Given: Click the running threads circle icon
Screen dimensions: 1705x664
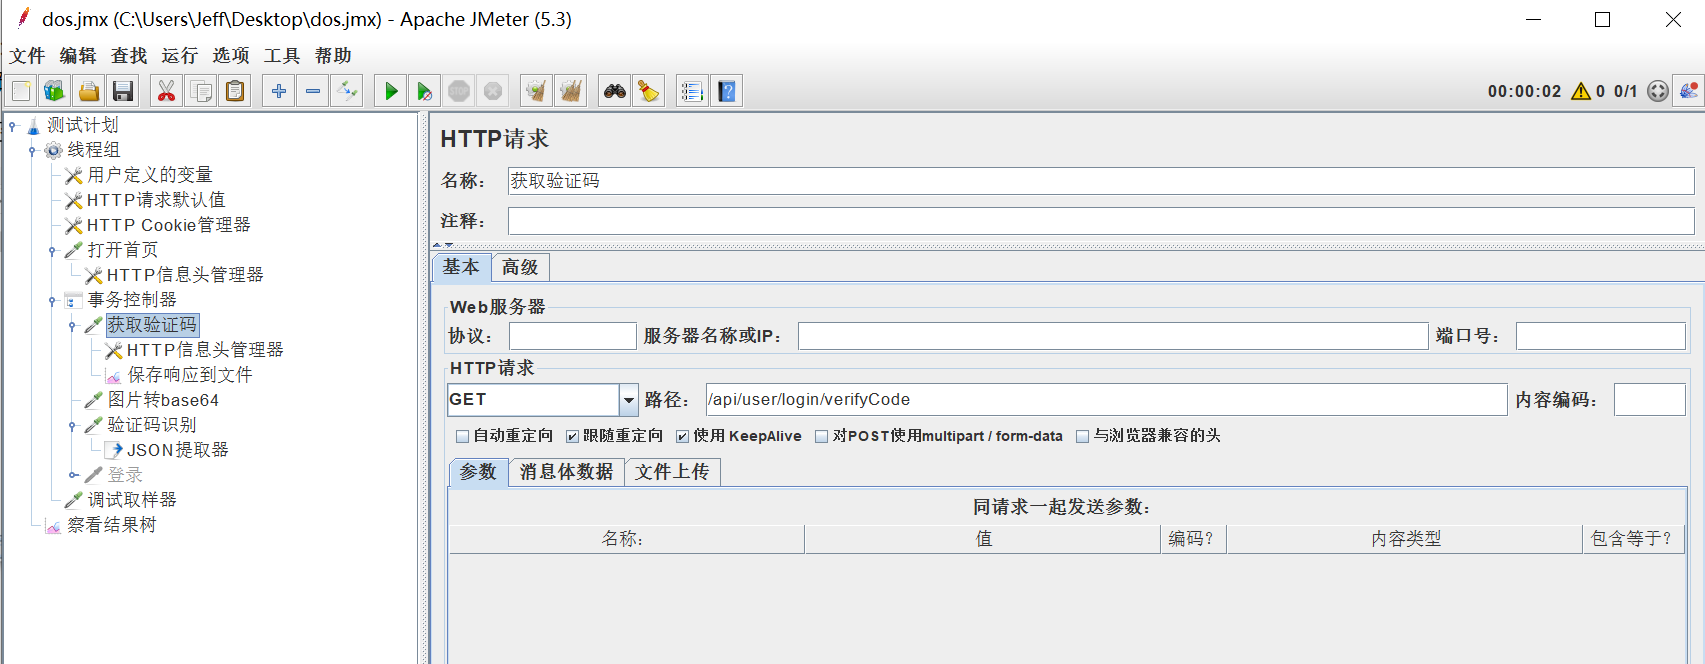Looking at the screenshot, I should coord(1658,91).
